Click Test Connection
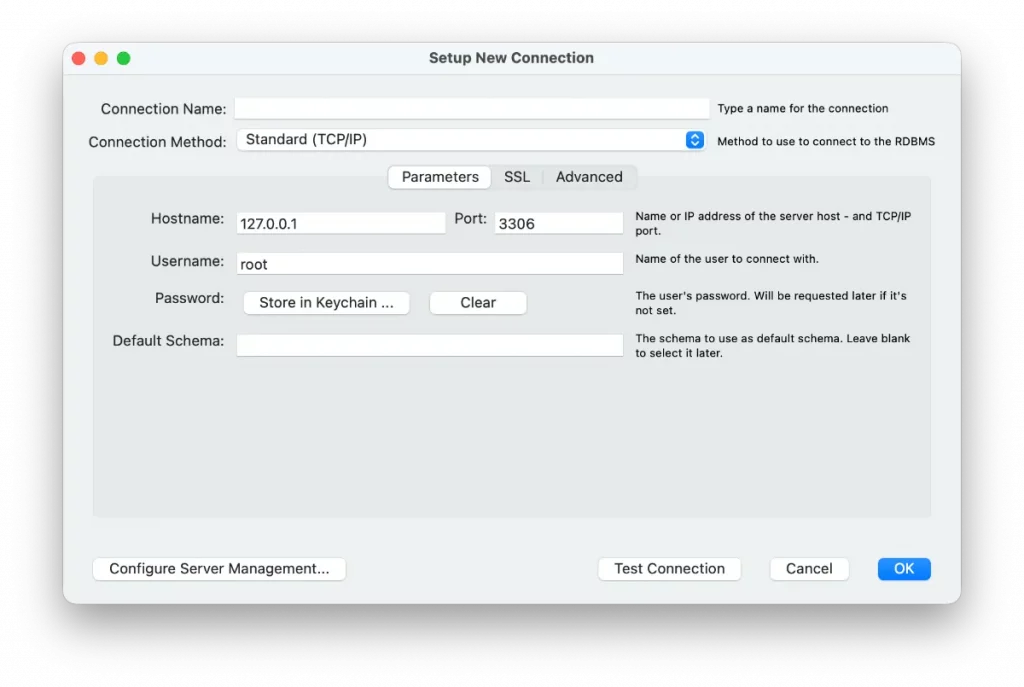1024x687 pixels. (x=669, y=568)
